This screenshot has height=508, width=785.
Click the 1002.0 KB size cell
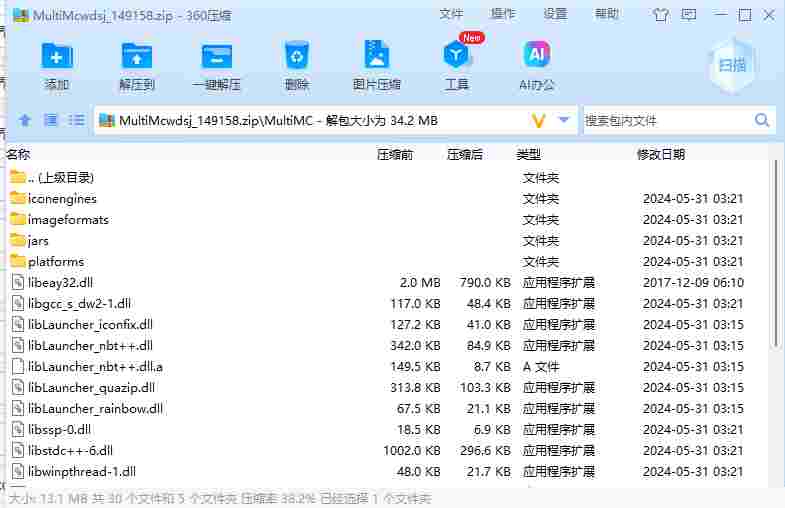[x=412, y=450]
